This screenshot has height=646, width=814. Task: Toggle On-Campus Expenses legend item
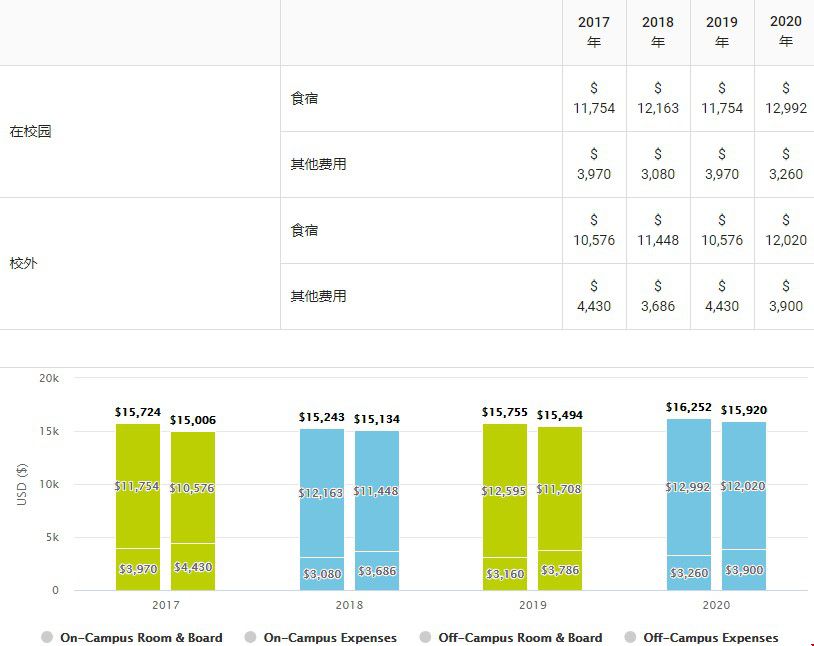pos(321,637)
